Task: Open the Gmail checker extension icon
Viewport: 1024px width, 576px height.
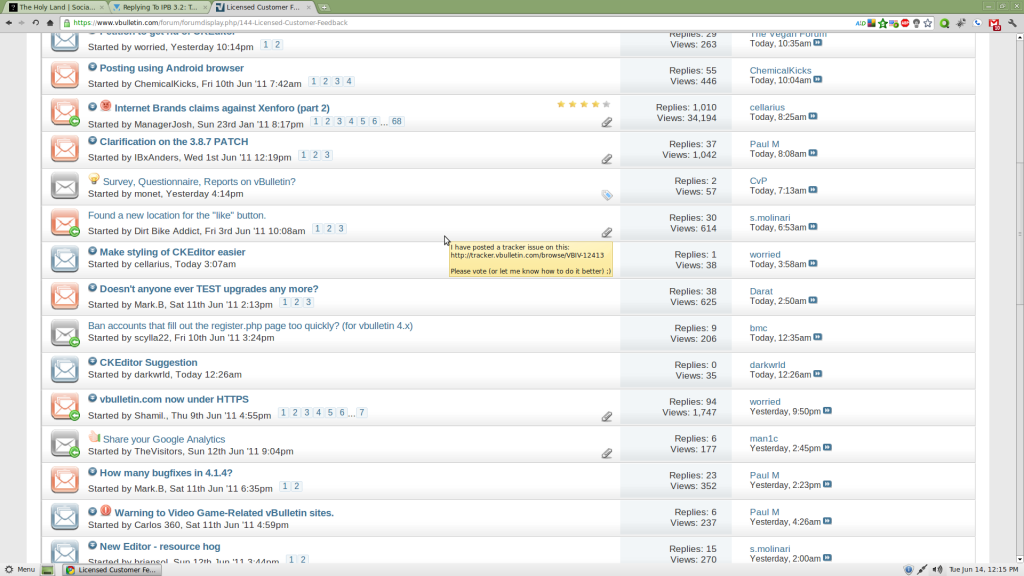Action: point(994,24)
